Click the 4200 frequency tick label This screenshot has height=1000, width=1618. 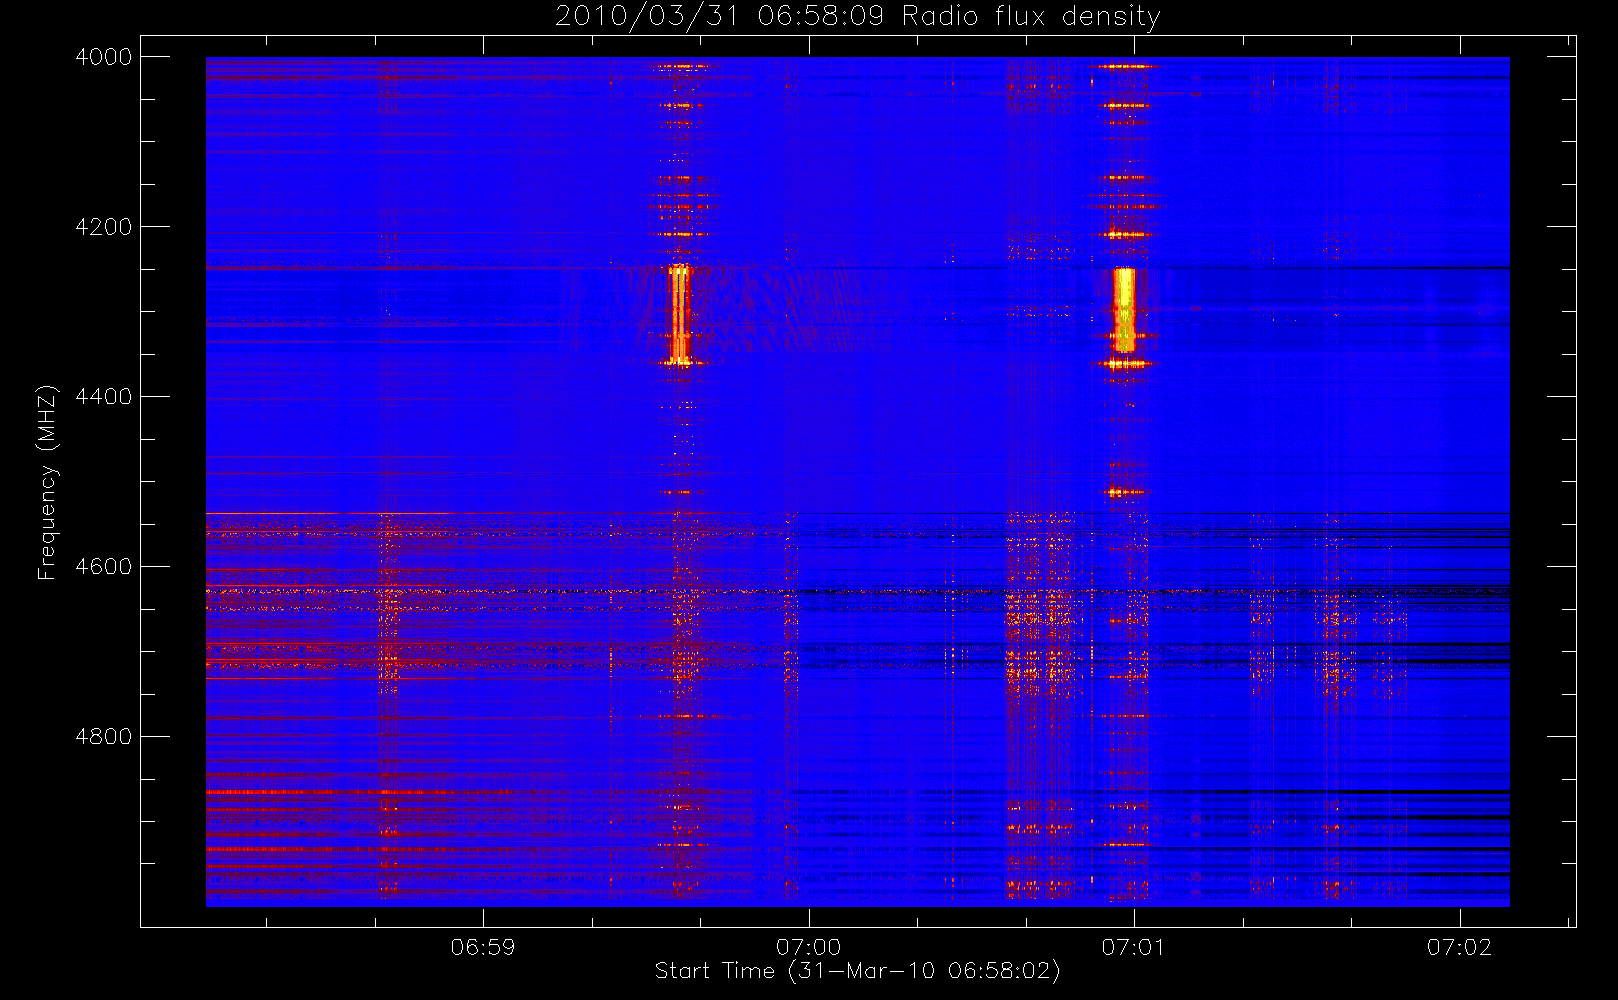click(104, 227)
